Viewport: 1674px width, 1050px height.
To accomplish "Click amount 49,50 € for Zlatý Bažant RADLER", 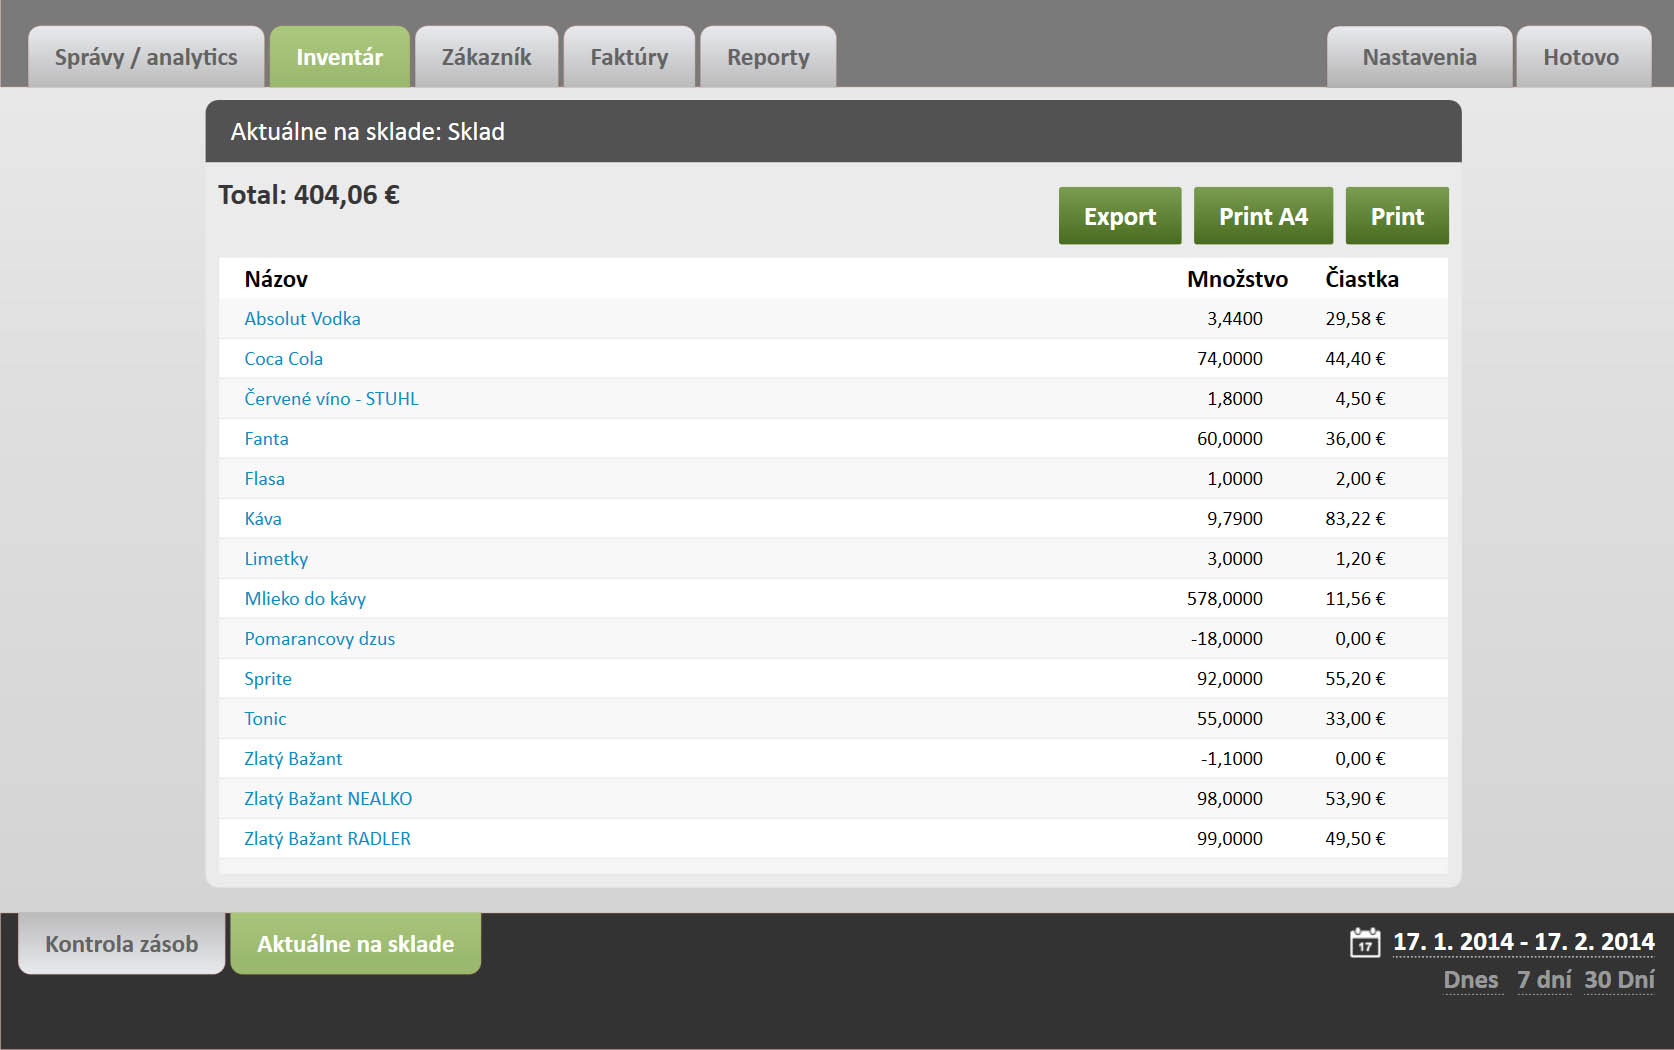I will (x=1355, y=839).
